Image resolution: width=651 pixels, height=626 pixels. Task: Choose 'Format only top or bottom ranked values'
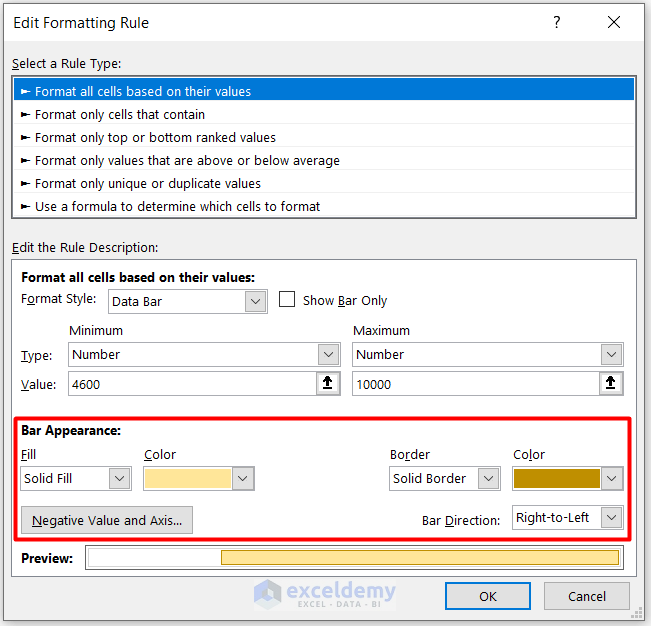(x=155, y=137)
